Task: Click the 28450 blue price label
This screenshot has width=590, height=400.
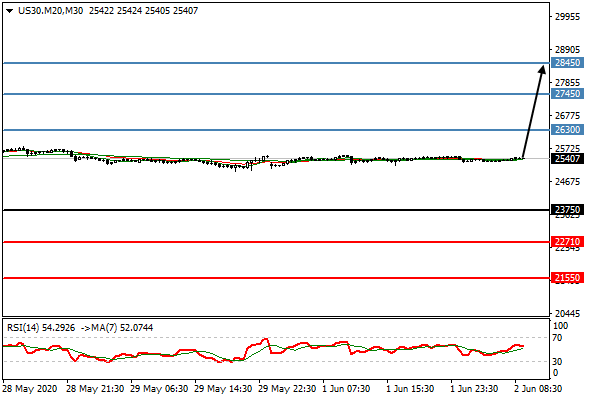Action: point(567,62)
